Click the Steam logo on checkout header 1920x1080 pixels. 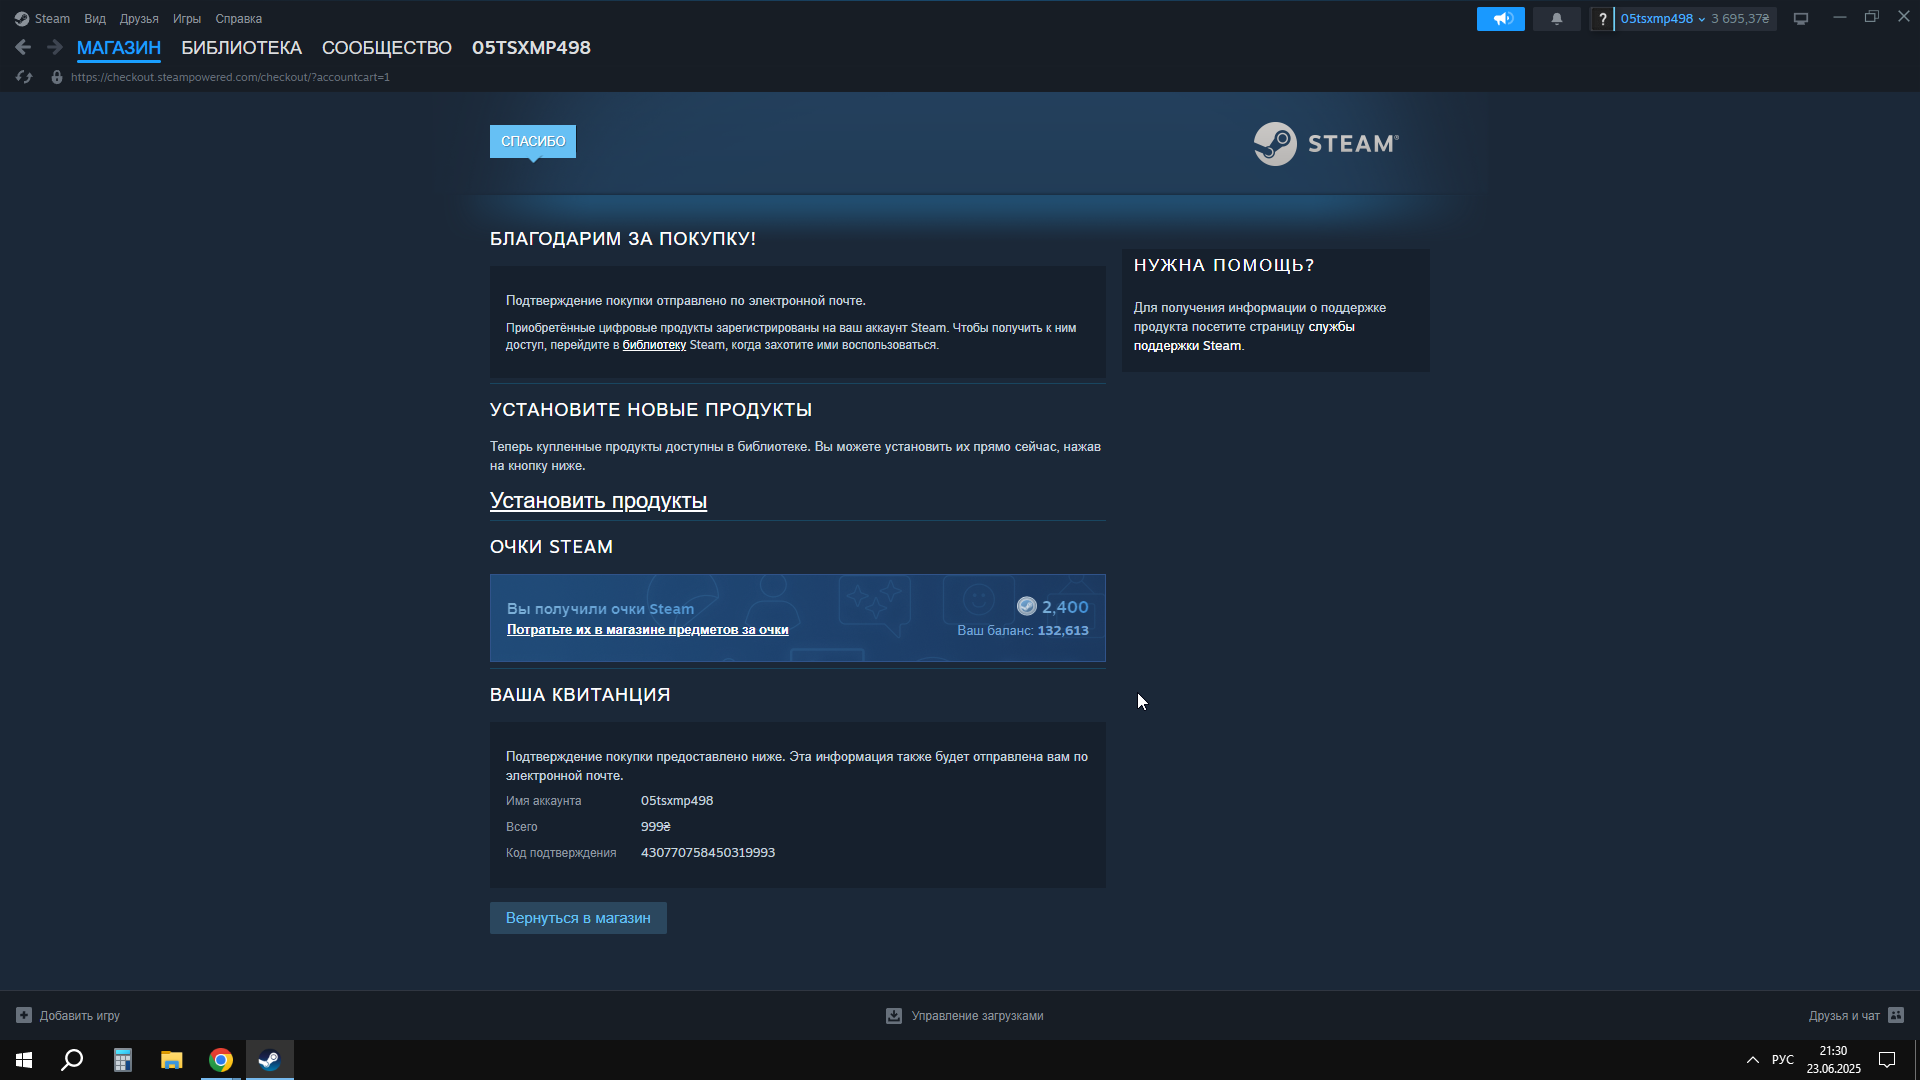[1326, 144]
